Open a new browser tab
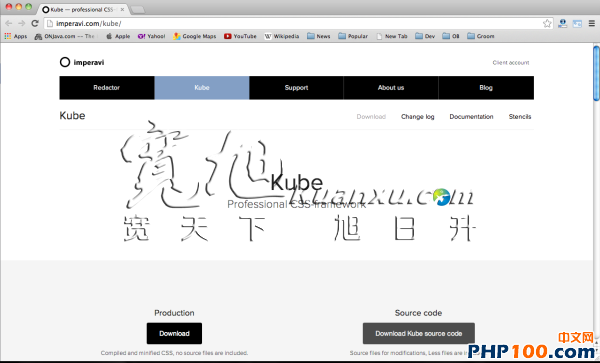The height and width of the screenshot is (363, 600). point(138,10)
